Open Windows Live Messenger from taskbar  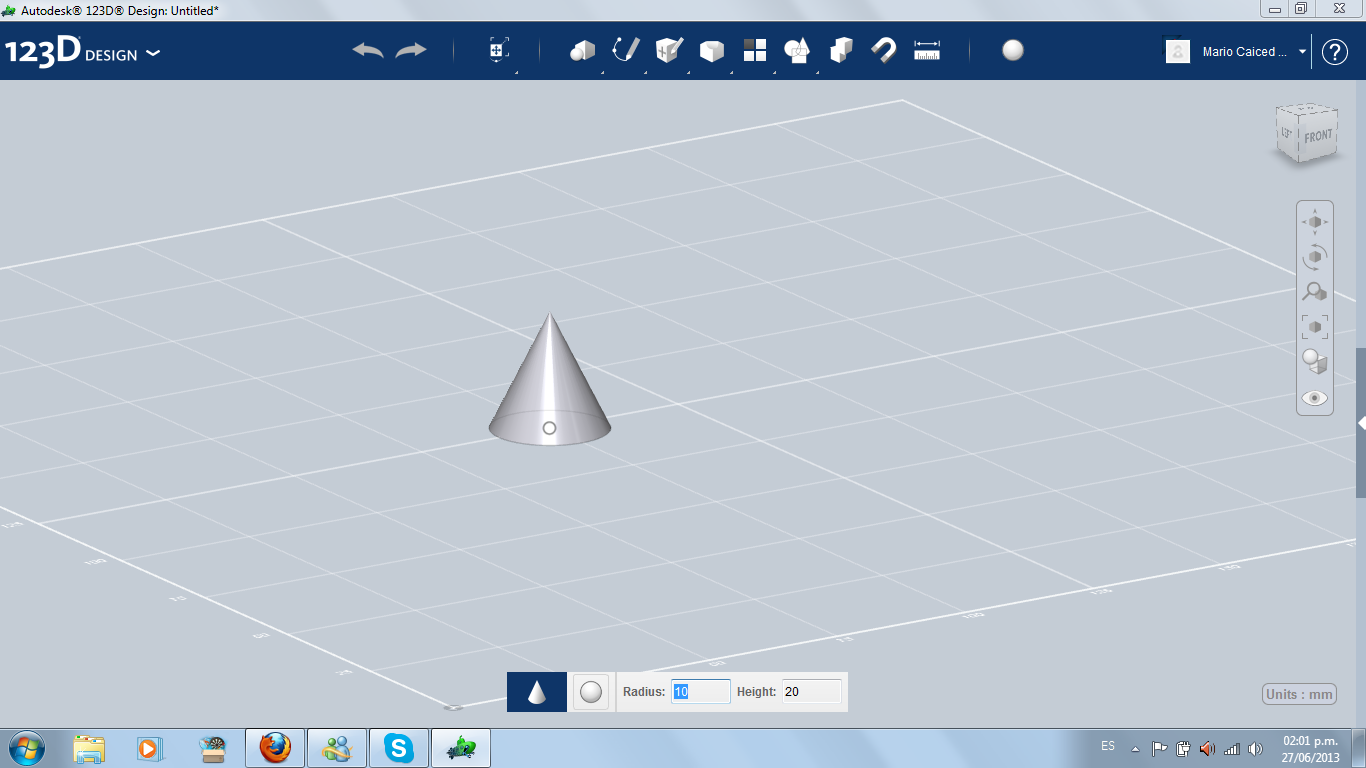click(x=336, y=748)
